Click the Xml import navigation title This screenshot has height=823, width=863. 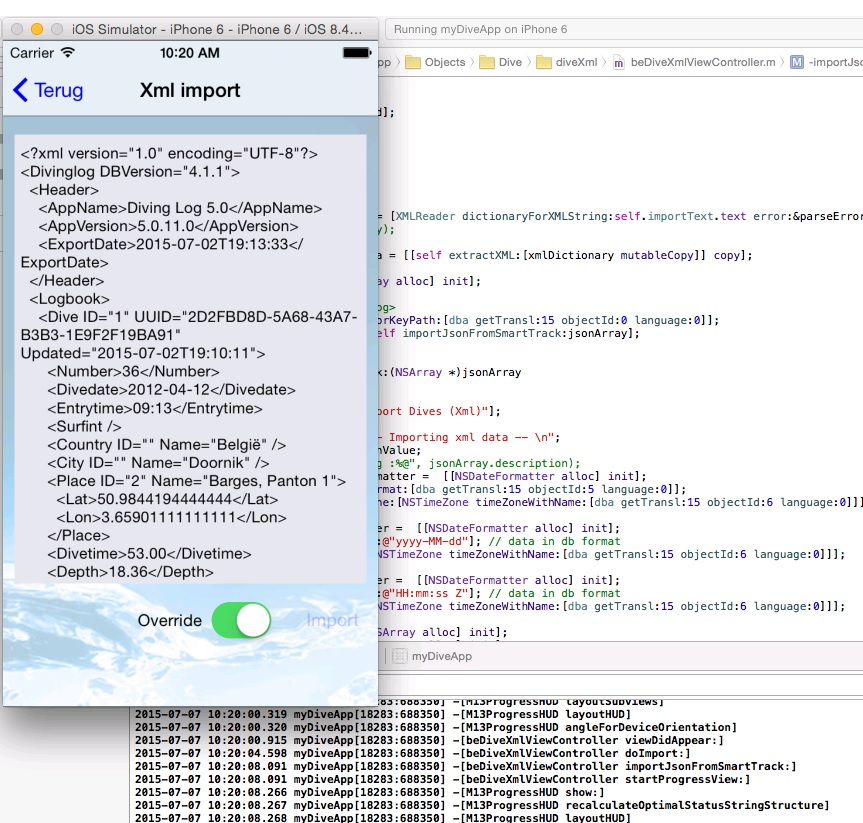click(x=190, y=90)
